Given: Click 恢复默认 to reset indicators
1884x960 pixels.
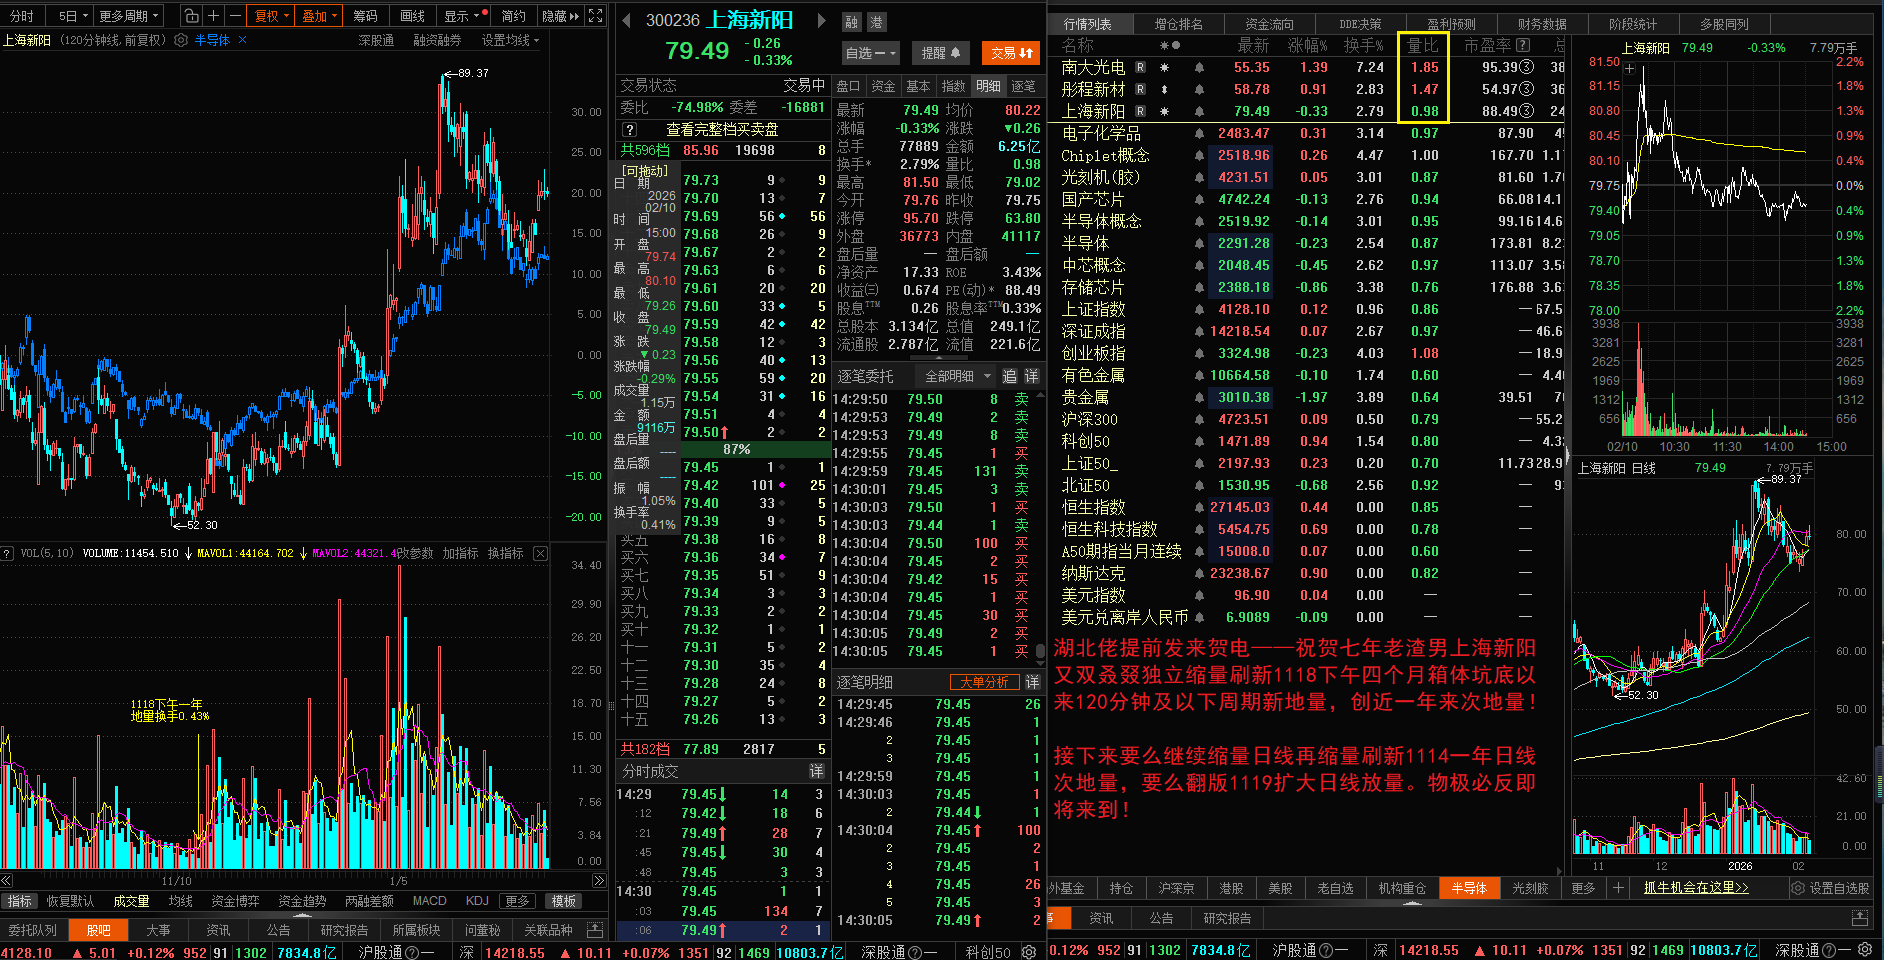Looking at the screenshot, I should click(70, 901).
